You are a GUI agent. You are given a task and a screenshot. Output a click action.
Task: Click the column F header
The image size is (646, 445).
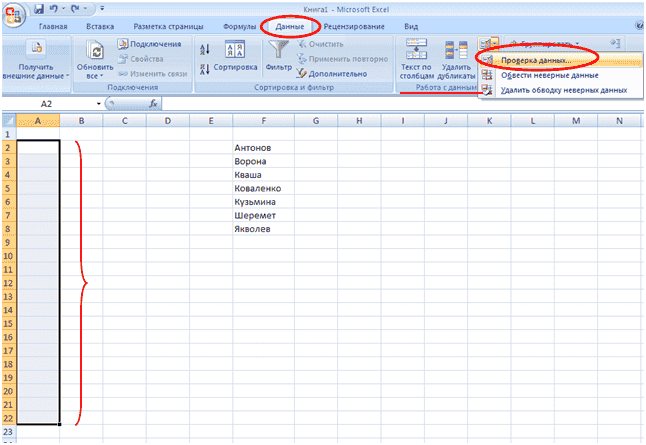(x=263, y=121)
